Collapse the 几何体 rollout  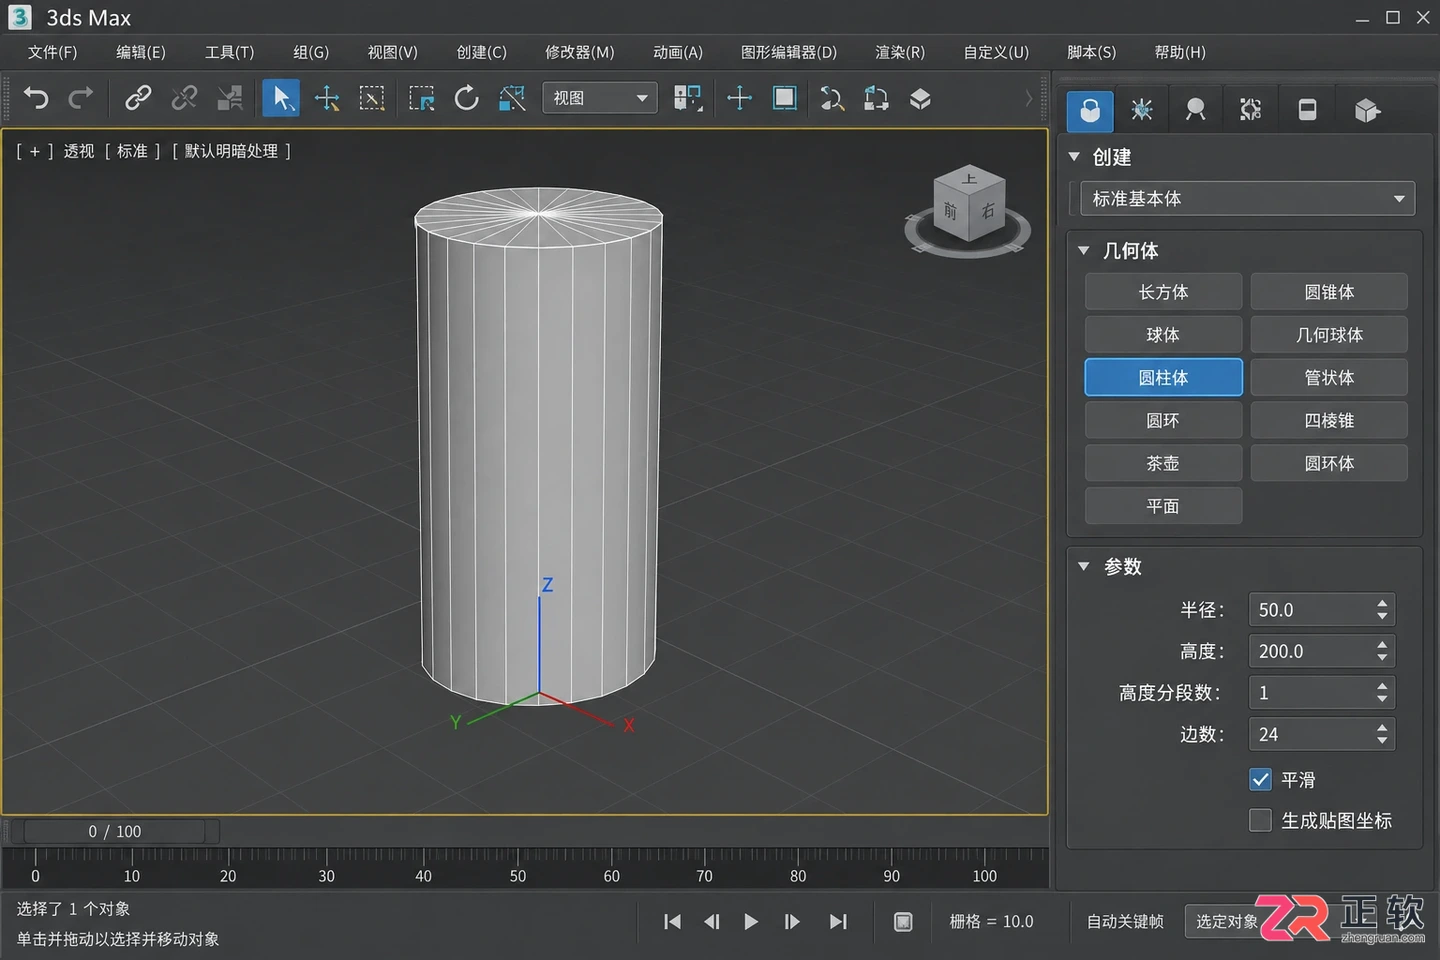coord(1084,251)
